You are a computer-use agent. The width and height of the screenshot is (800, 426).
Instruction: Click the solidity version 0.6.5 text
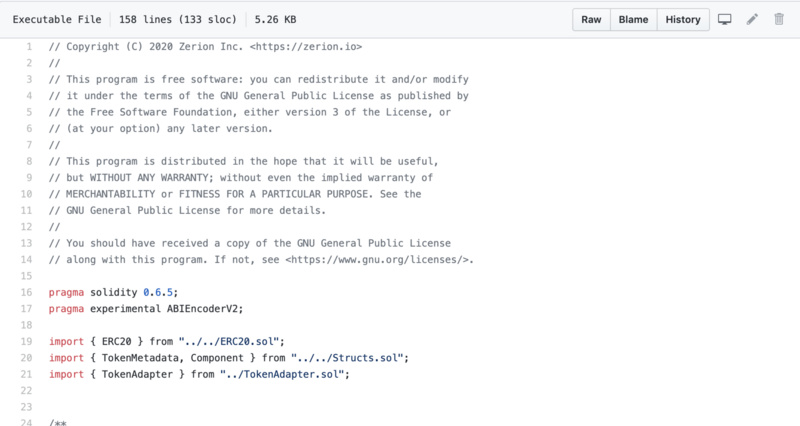(158, 292)
